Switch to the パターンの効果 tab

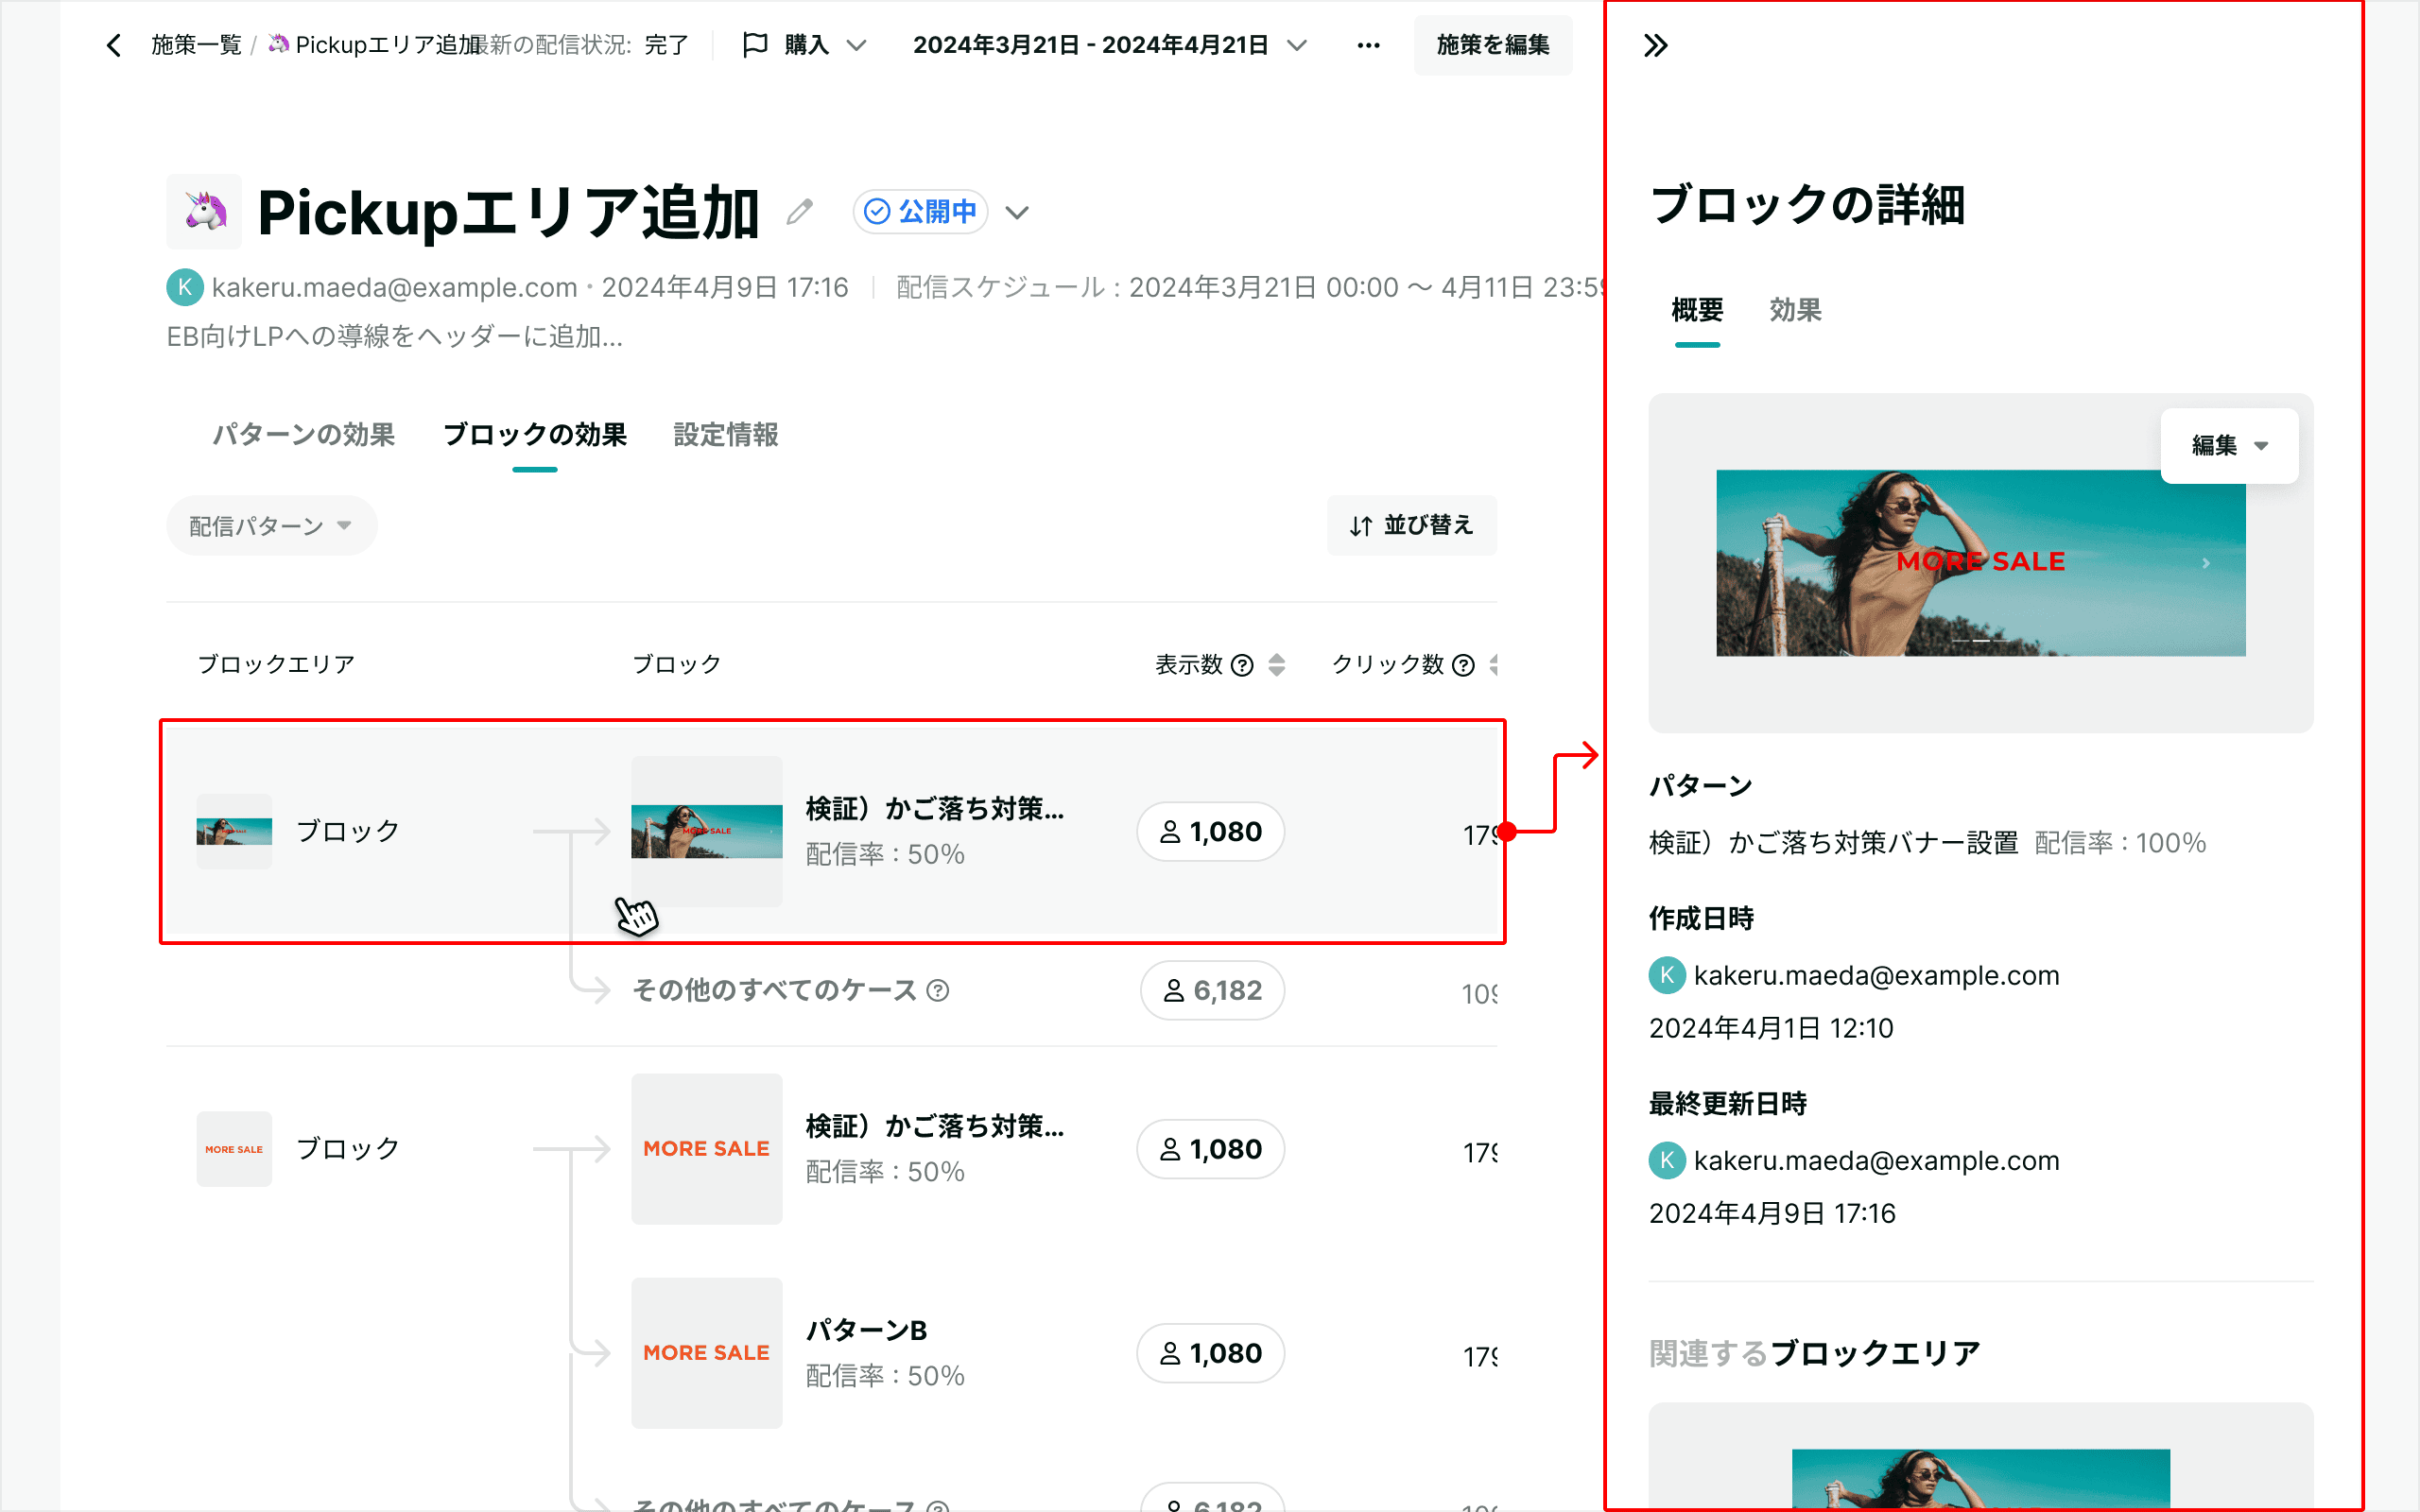click(x=304, y=435)
